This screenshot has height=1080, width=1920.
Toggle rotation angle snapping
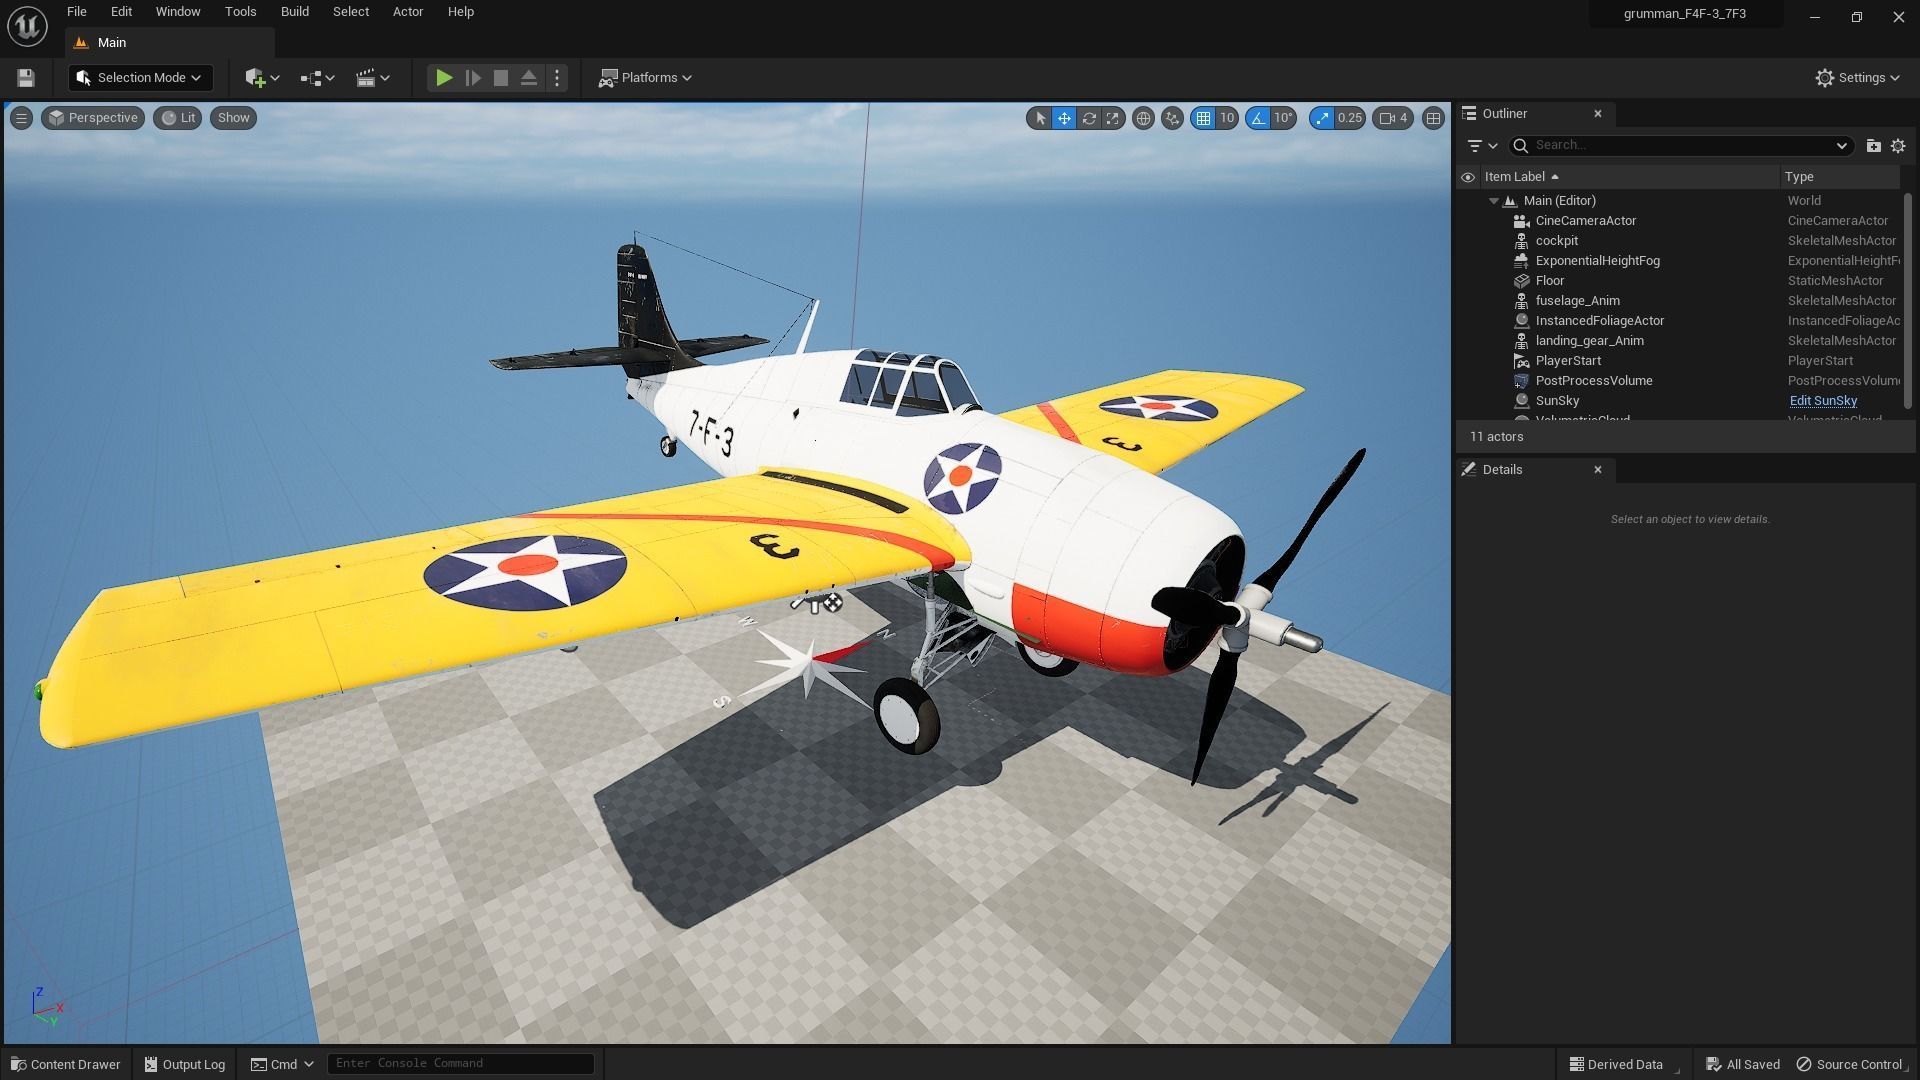pos(1258,118)
